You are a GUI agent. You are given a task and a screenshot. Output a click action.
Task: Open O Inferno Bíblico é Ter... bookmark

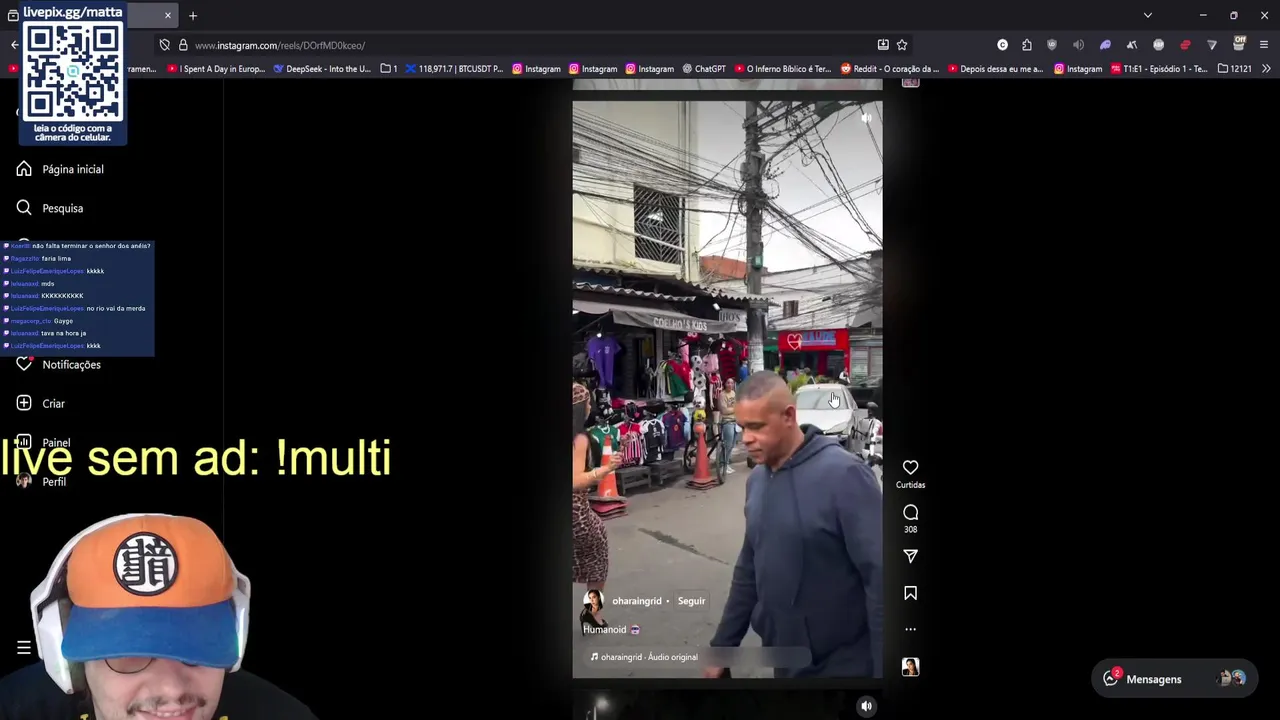[x=782, y=69]
